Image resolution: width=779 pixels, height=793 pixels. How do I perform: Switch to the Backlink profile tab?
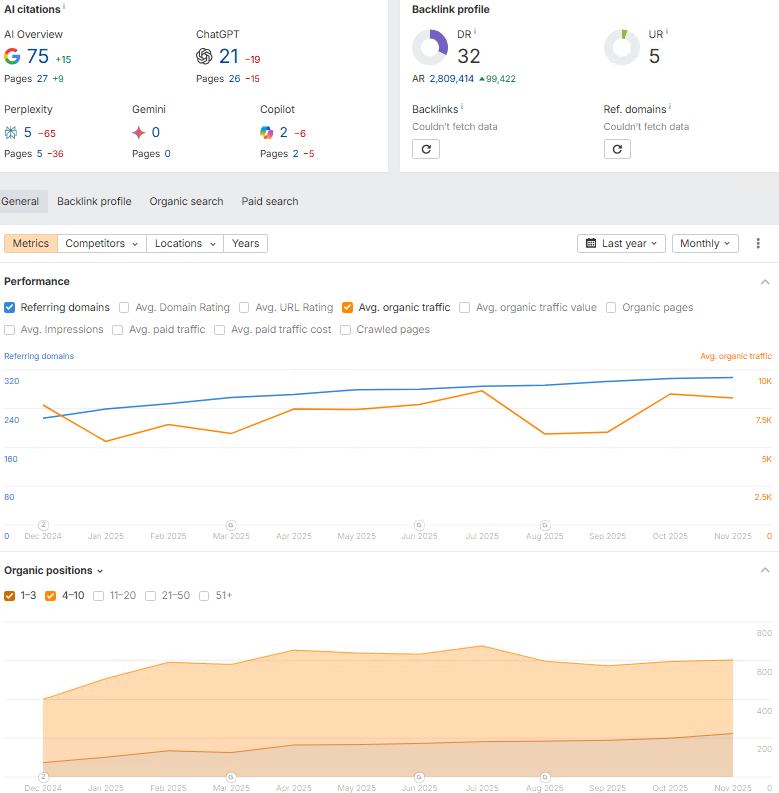tap(94, 201)
